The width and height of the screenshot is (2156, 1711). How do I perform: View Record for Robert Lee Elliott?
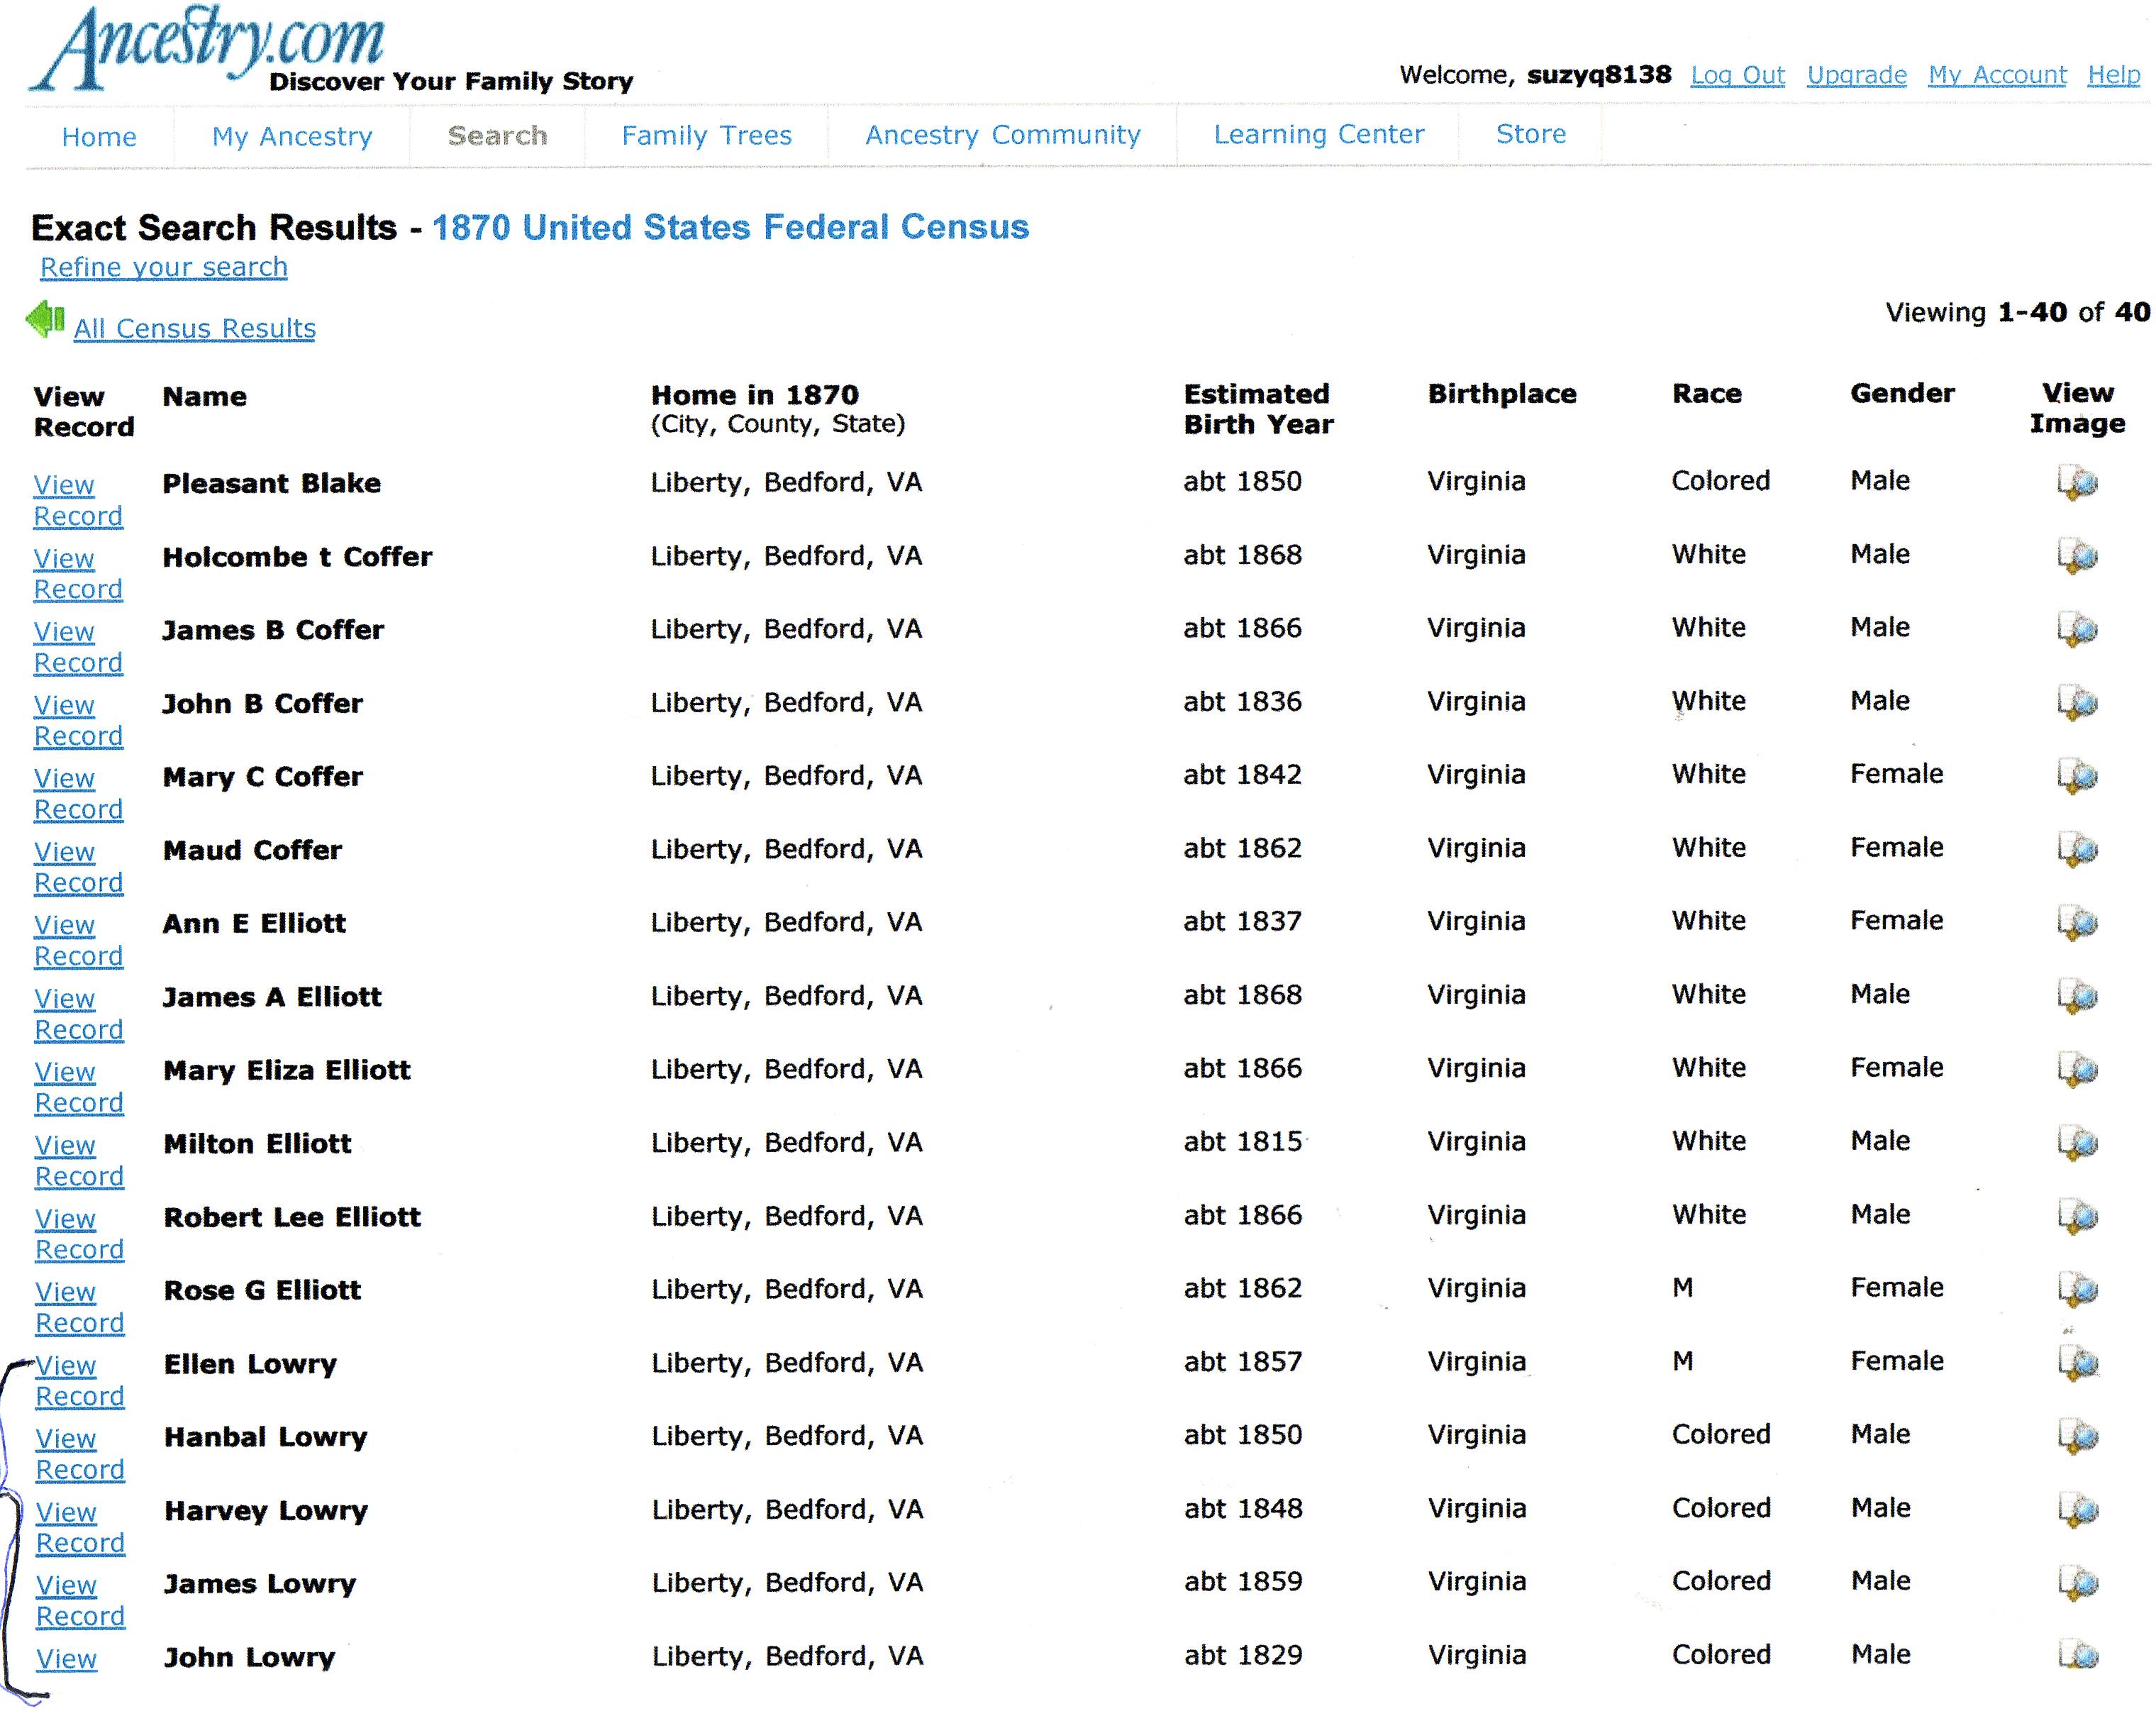click(79, 1234)
